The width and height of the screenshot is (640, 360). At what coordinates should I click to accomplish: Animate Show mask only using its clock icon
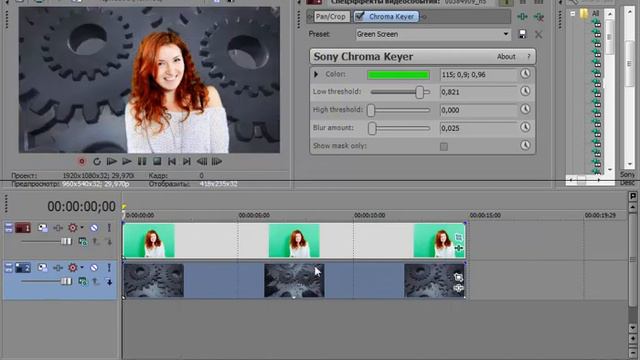point(525,145)
